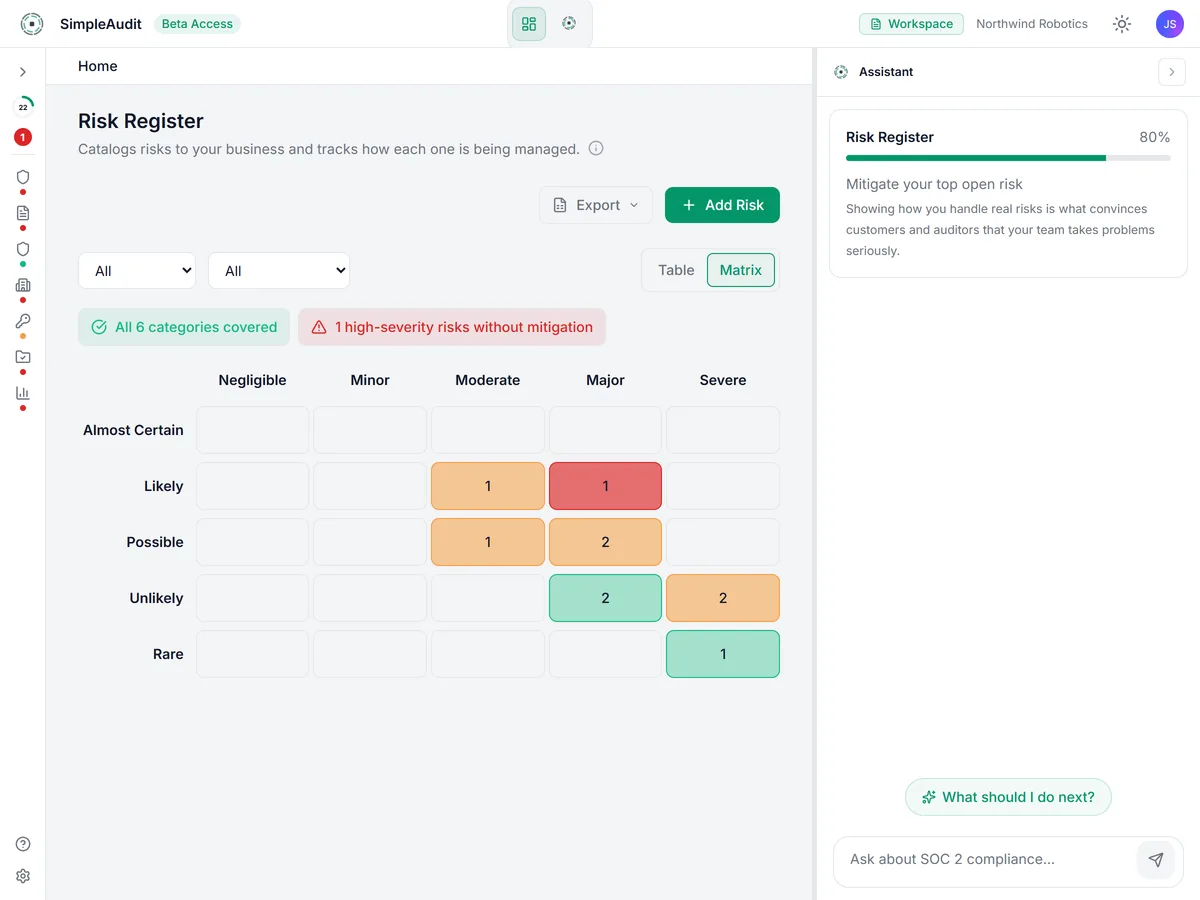
Task: Collapse the Assistant panel
Action: (x=1172, y=72)
